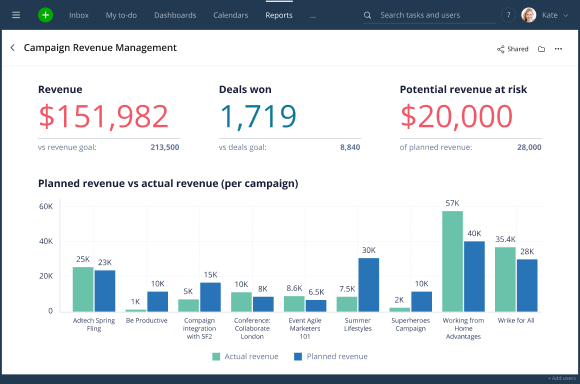Click the Adtech Spring Fling 25K actual bar
Image resolution: width=580 pixels, height=384 pixels.
pyautogui.click(x=83, y=289)
